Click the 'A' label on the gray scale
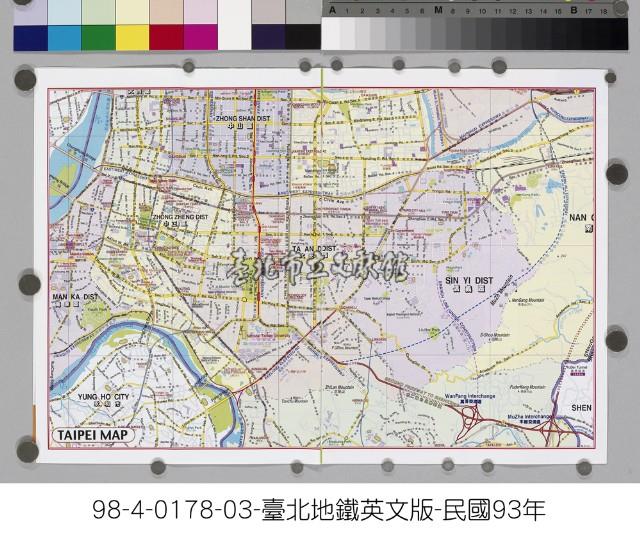640x533 pixels. pos(333,10)
